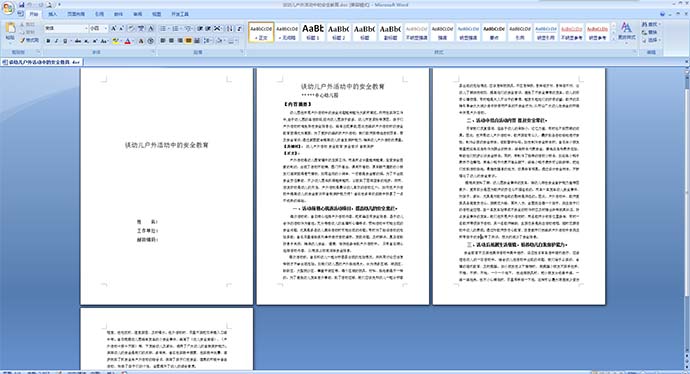Align text to the left
Image resolution: width=690 pixels, height=374 pixels.
(163, 41)
